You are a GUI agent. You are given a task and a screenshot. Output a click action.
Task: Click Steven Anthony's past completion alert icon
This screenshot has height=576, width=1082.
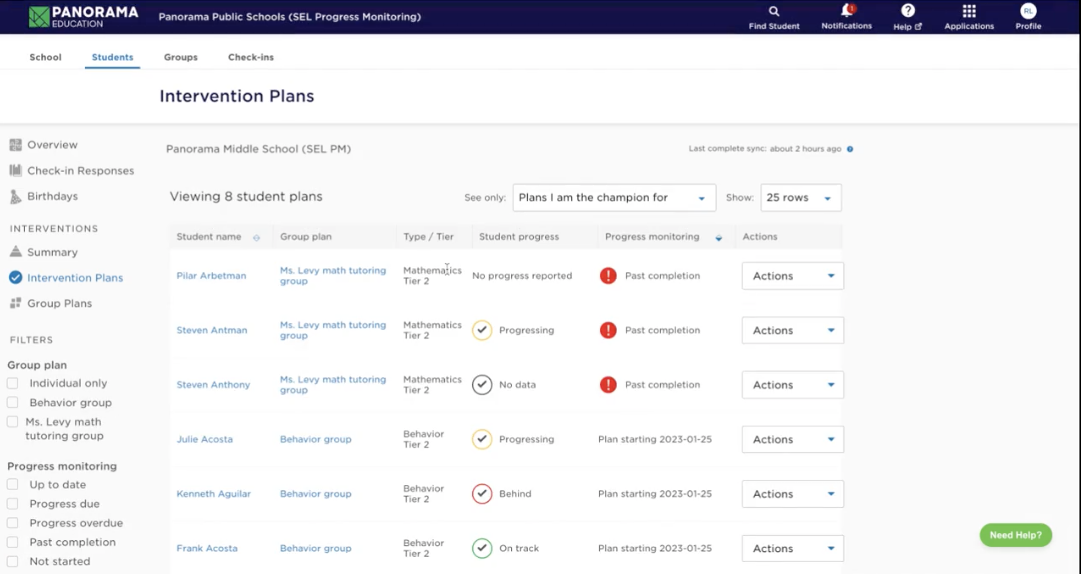608,385
